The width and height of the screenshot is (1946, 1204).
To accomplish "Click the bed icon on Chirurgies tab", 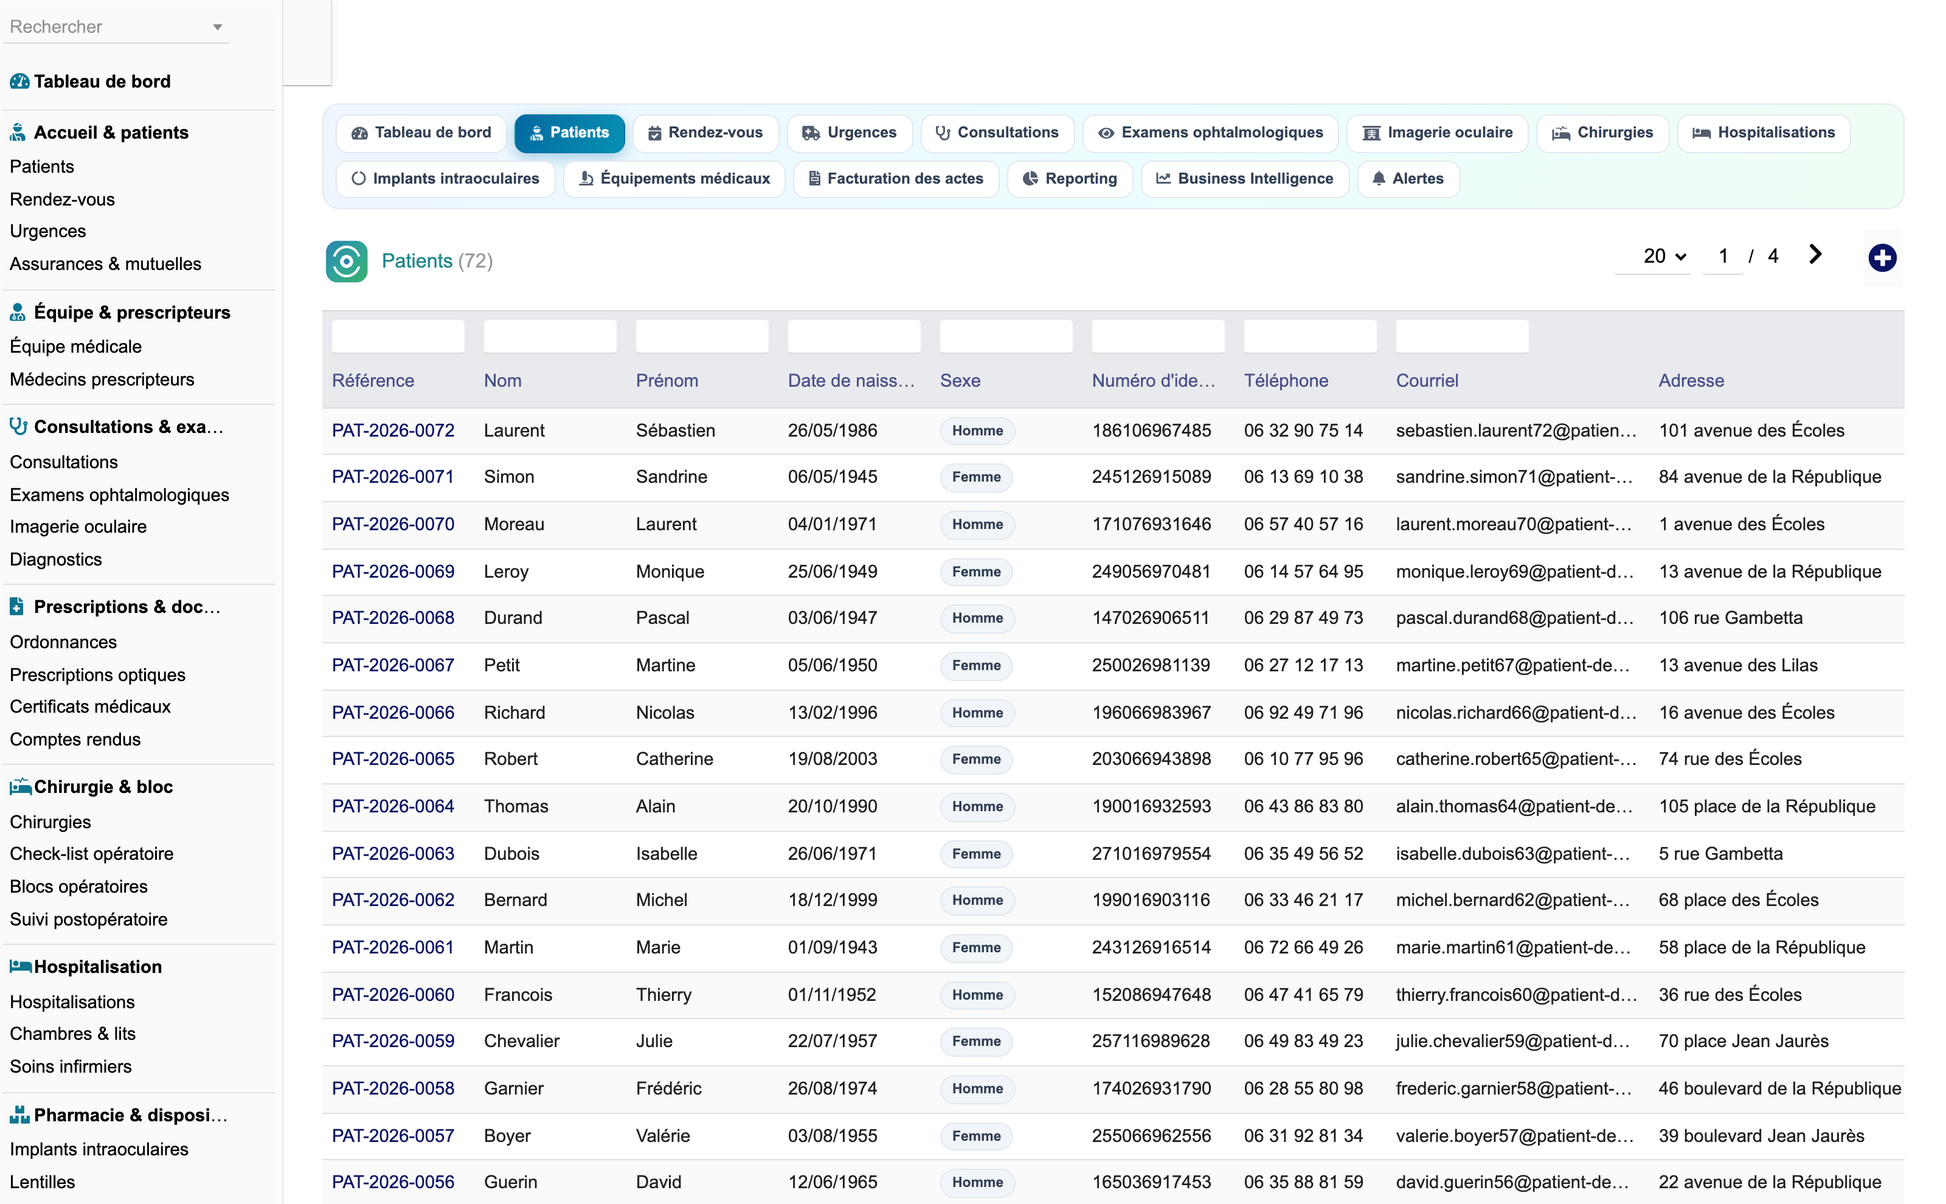I will 1561,133.
